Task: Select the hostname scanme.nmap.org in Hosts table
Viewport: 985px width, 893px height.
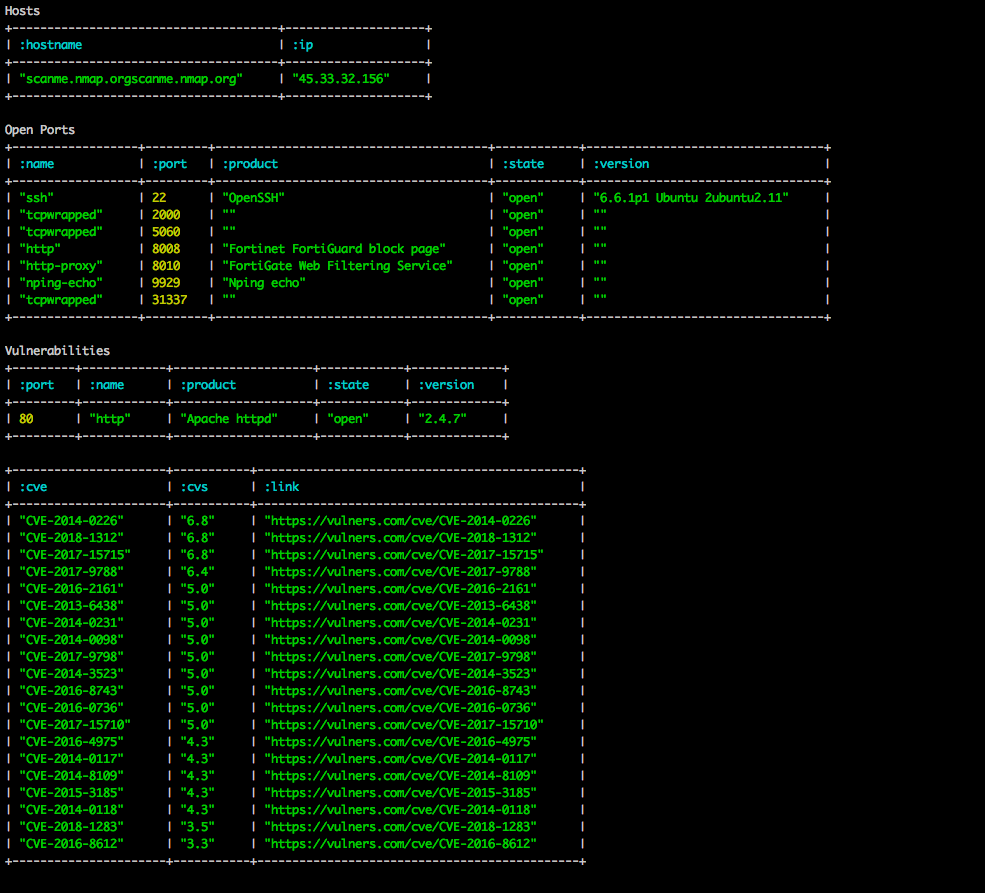Action: click(130, 78)
